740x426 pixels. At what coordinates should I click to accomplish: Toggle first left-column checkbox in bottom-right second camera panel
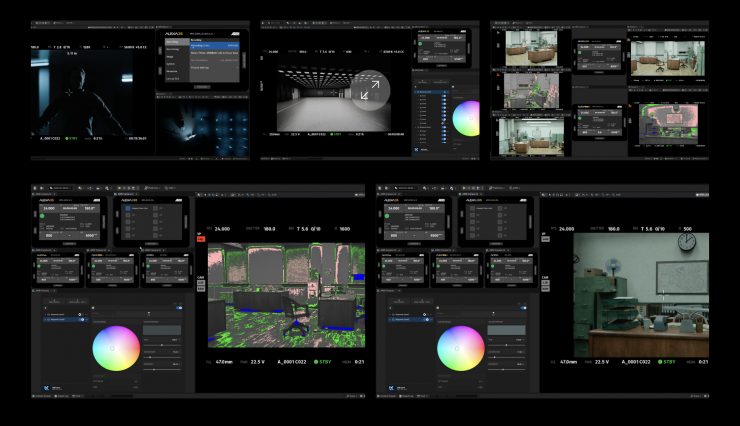472,208
